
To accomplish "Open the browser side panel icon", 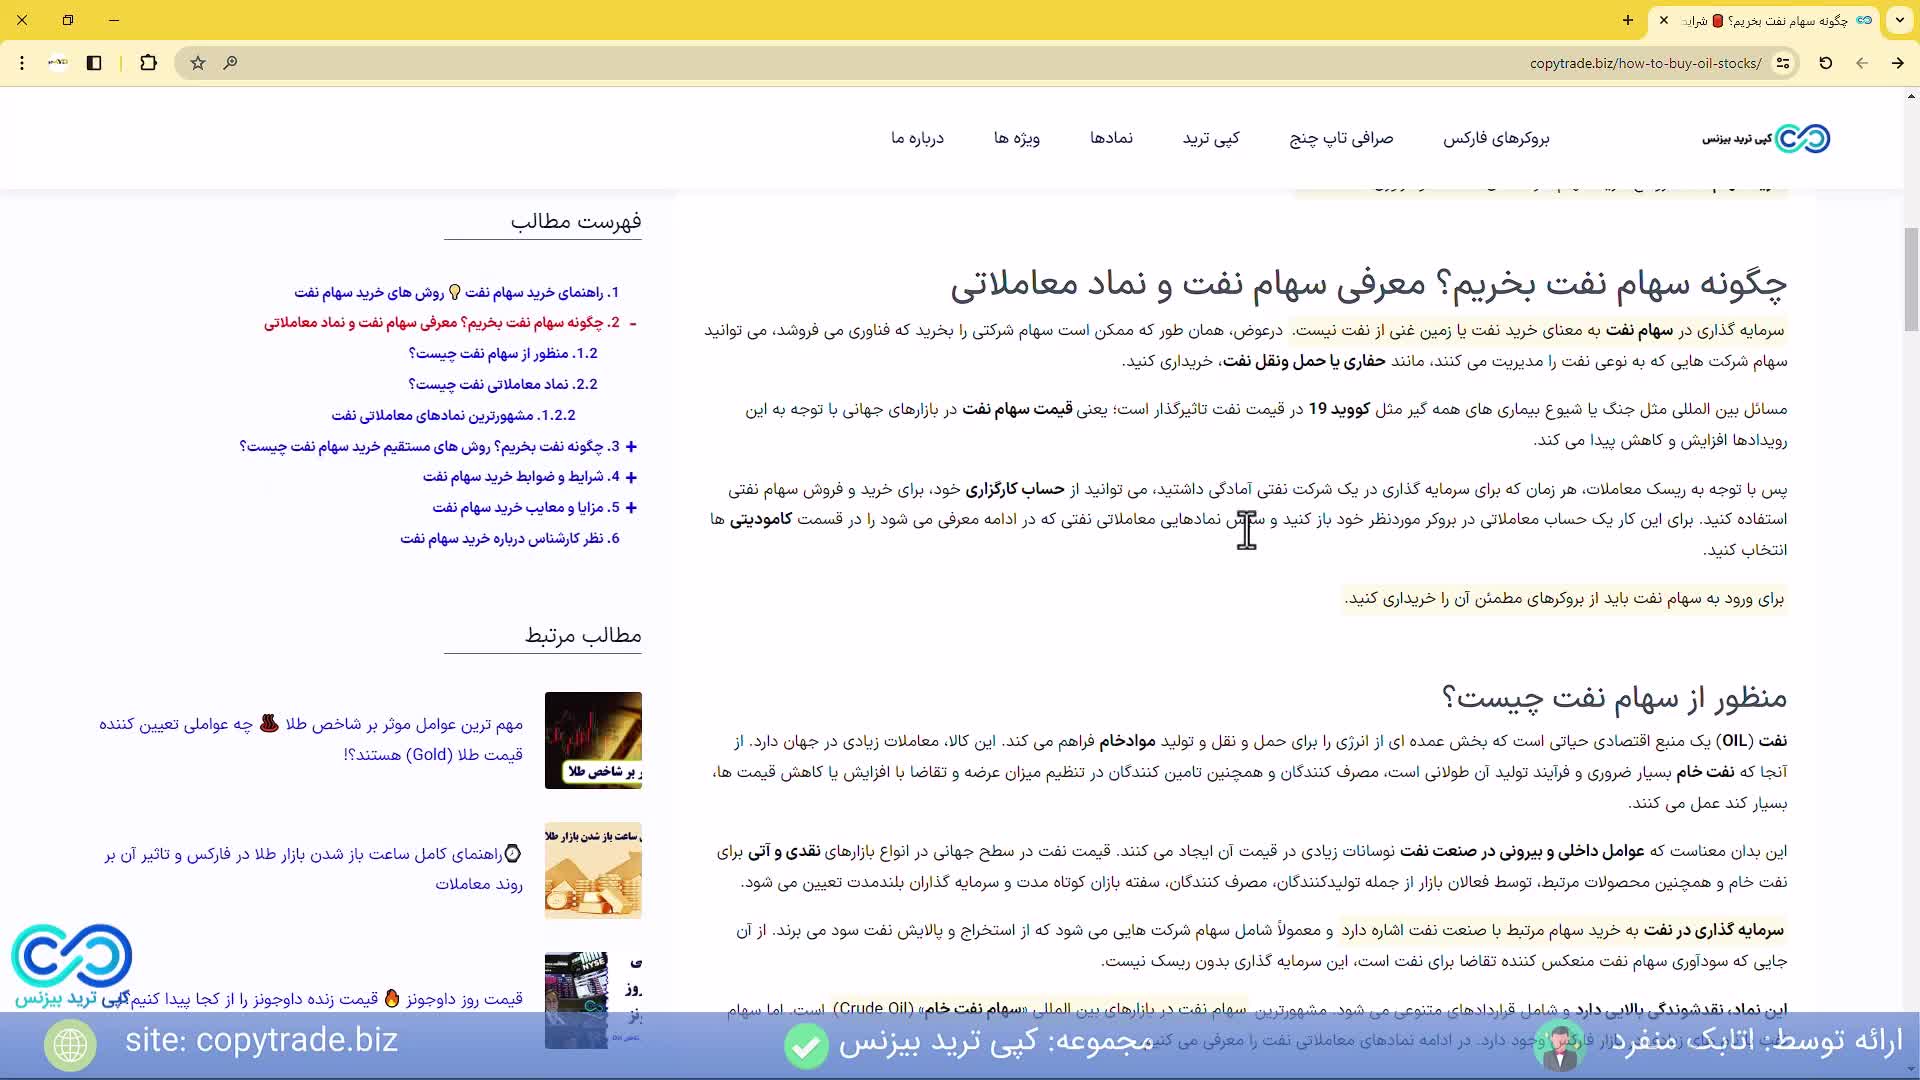I will (x=94, y=63).
